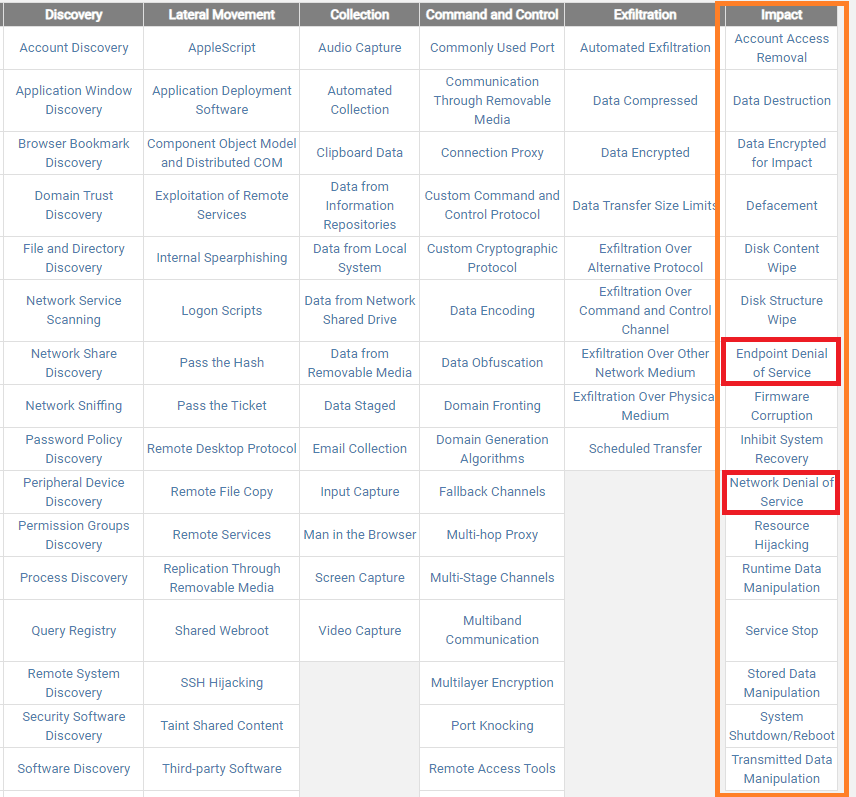Open the Scheduled Transfer technique
Image resolution: width=856 pixels, height=797 pixels.
pyautogui.click(x=645, y=449)
